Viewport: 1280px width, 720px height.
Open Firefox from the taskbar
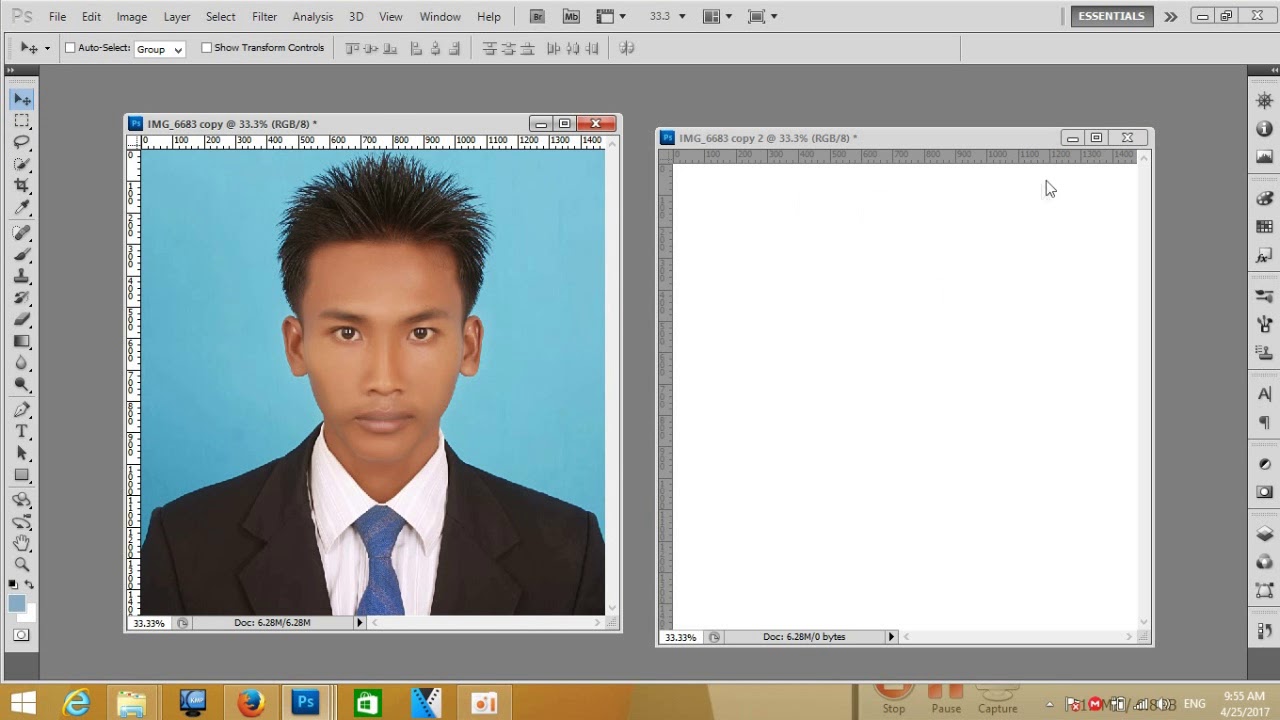250,703
